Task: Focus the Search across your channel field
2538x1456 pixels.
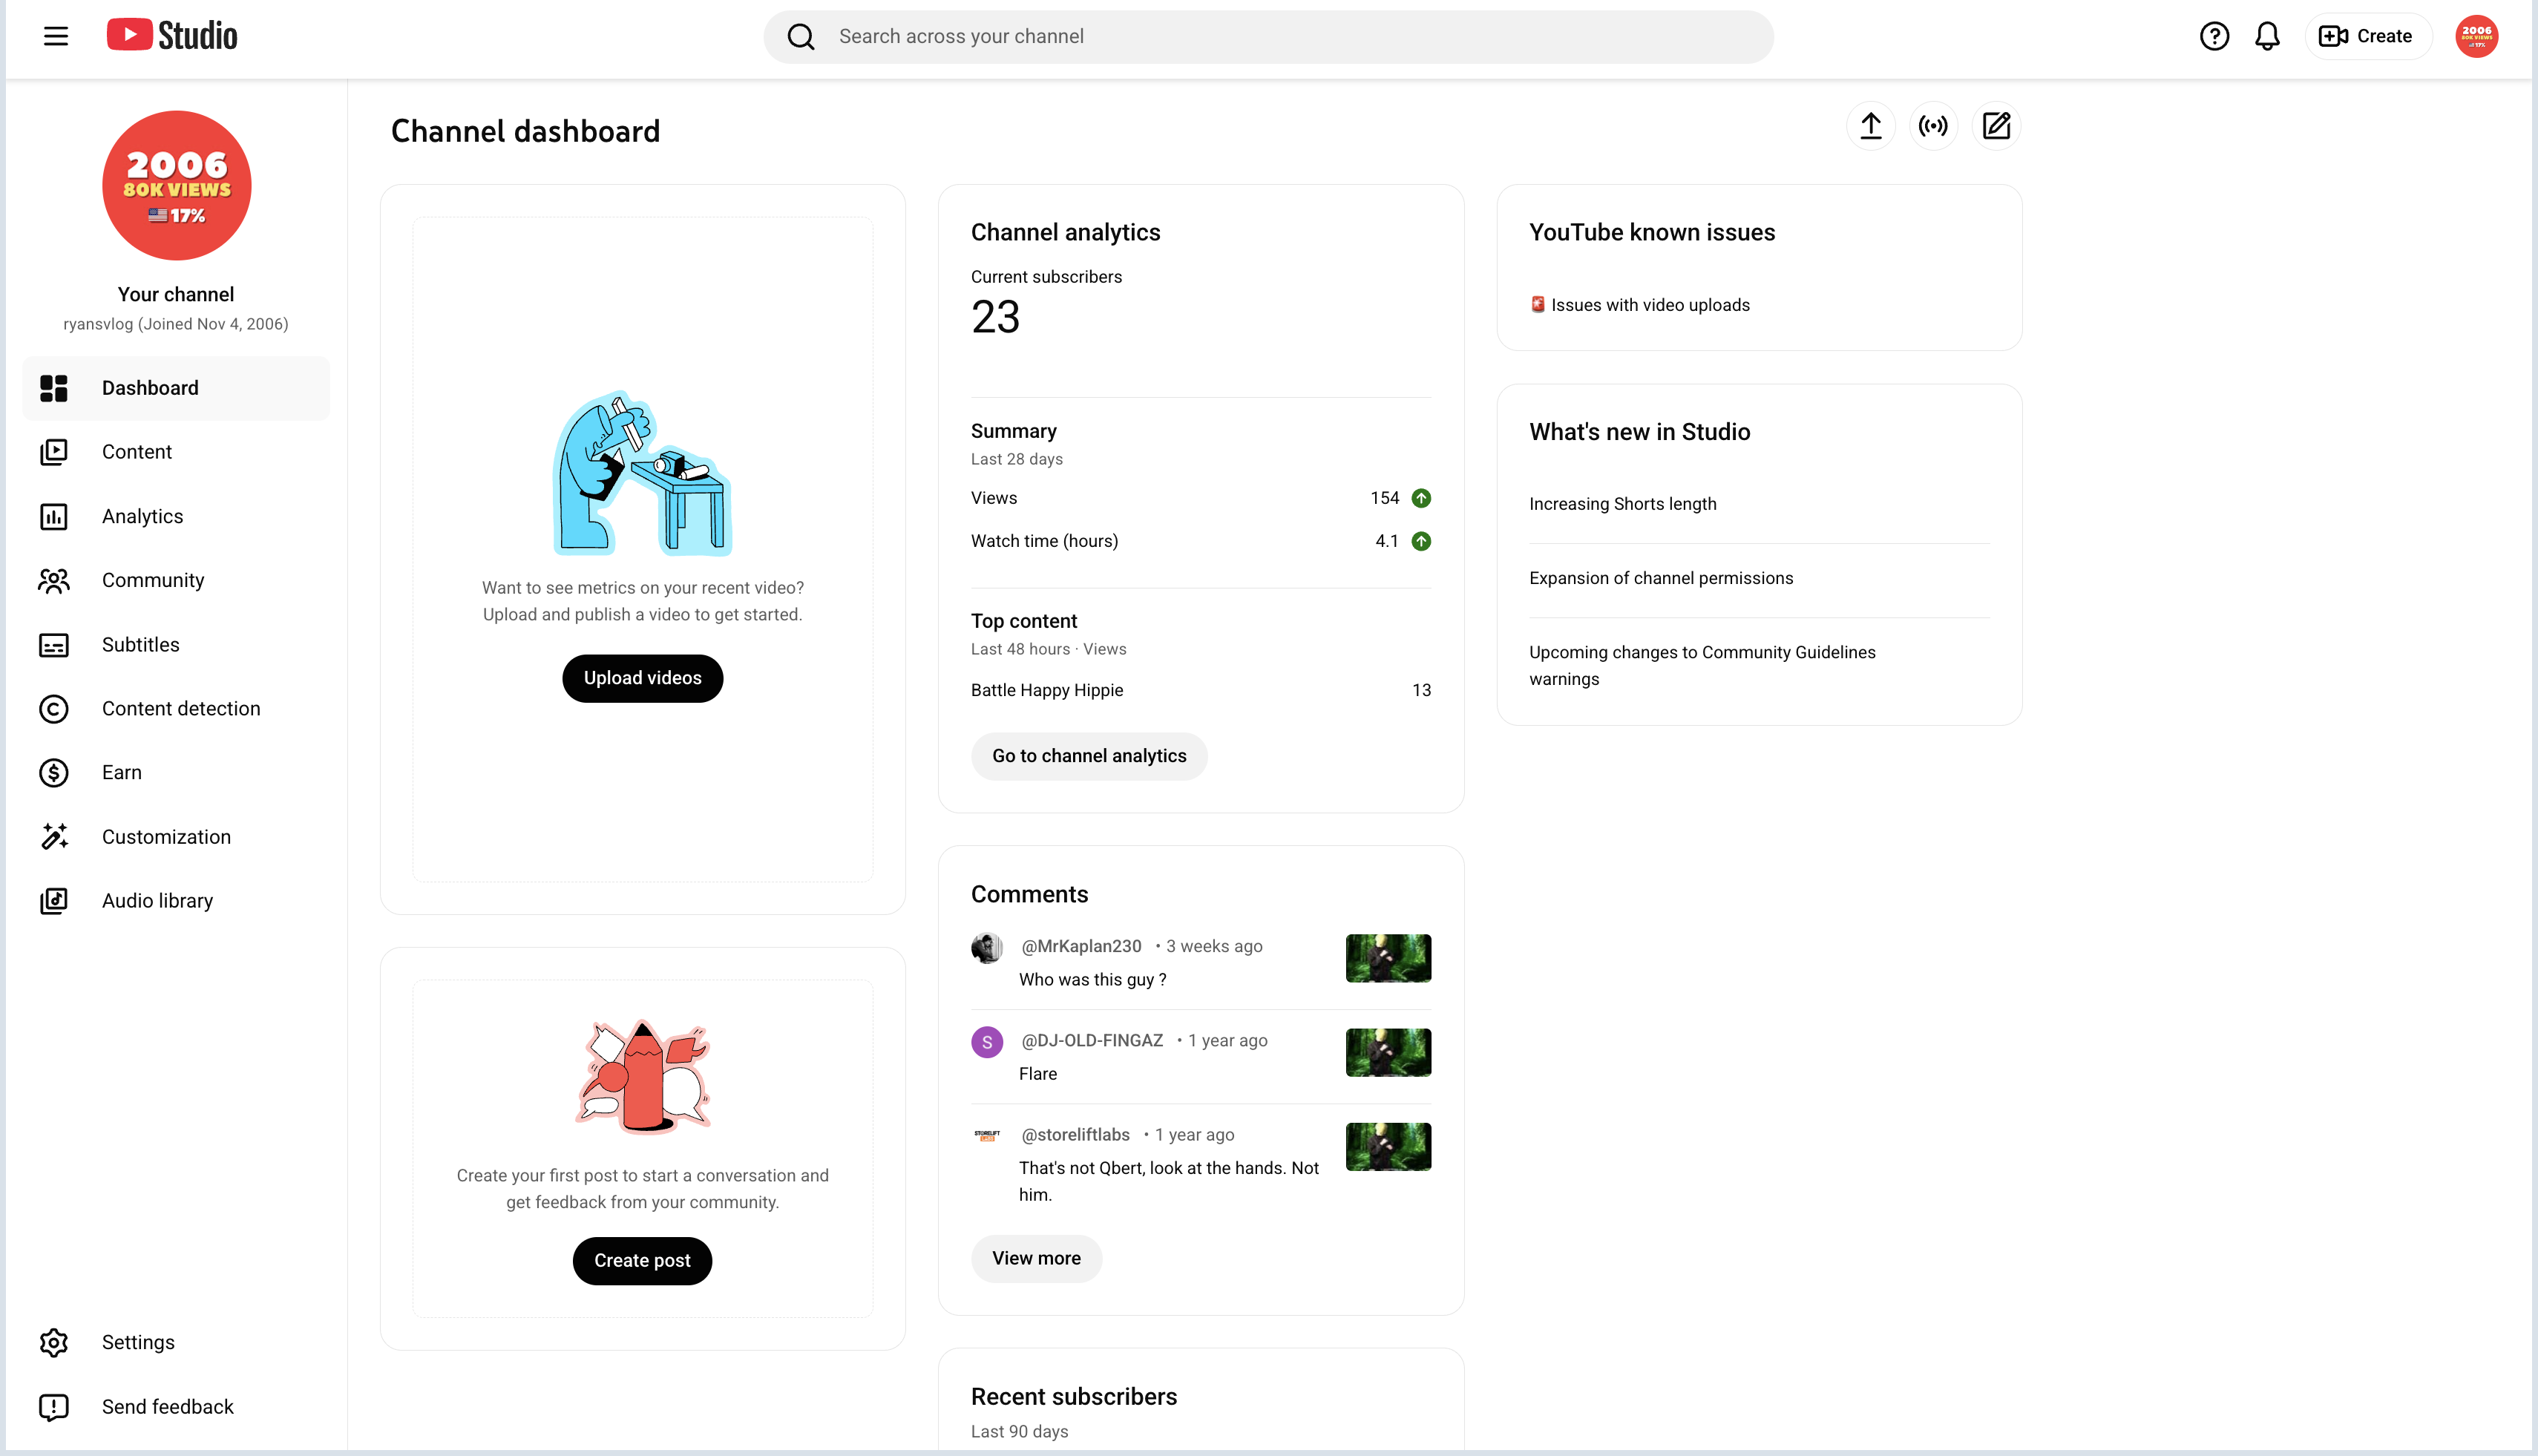Action: coord(1268,37)
